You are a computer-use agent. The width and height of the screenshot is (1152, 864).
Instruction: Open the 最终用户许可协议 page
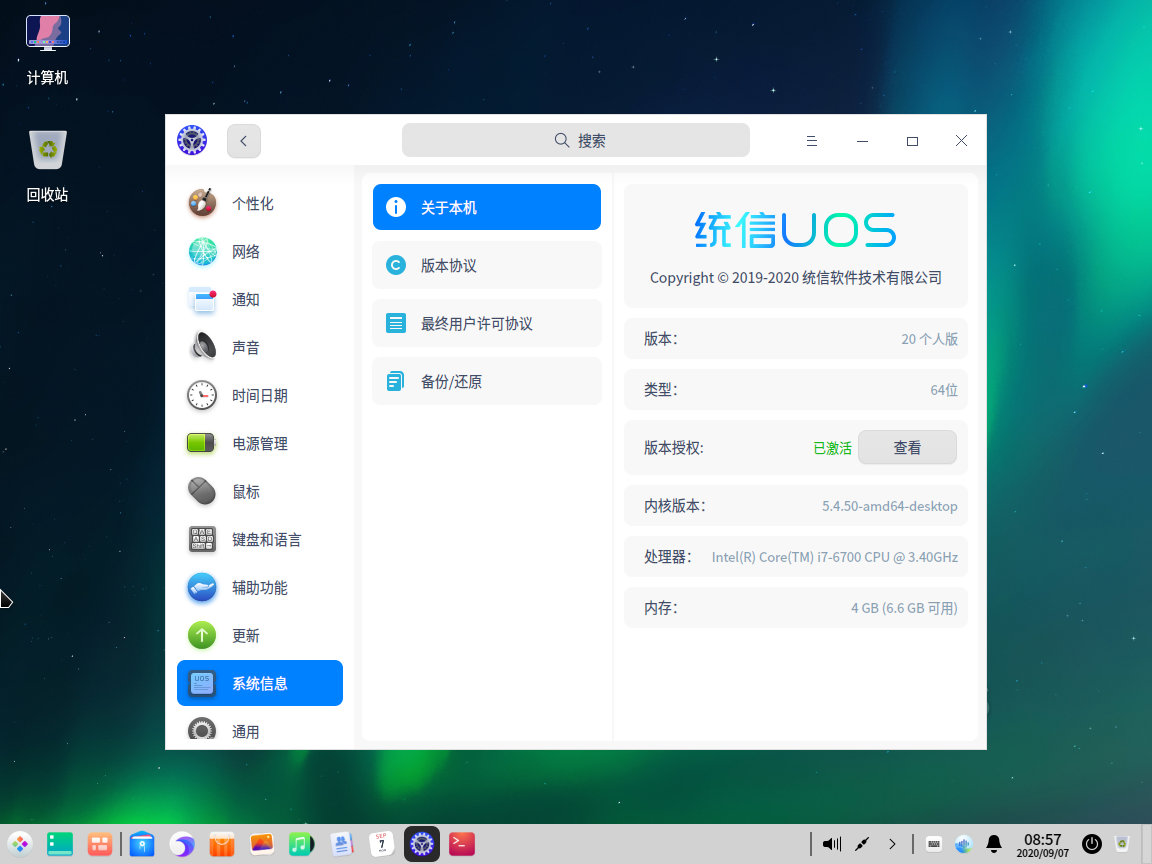coord(486,323)
